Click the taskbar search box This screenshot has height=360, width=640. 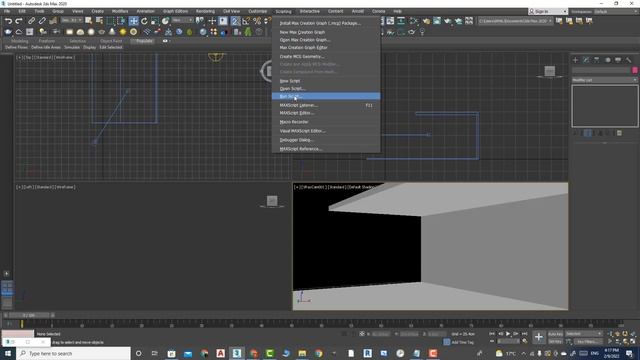point(73,353)
